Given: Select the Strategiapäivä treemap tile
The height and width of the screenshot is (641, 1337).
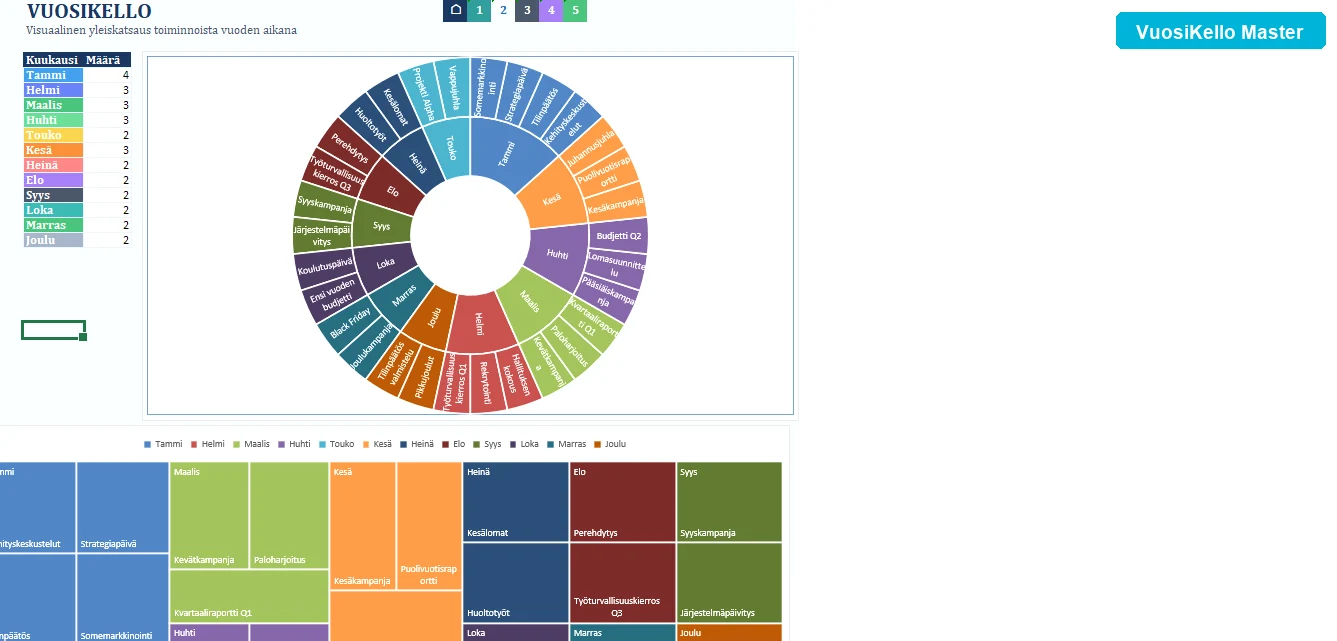Looking at the screenshot, I should pyautogui.click(x=122, y=507).
